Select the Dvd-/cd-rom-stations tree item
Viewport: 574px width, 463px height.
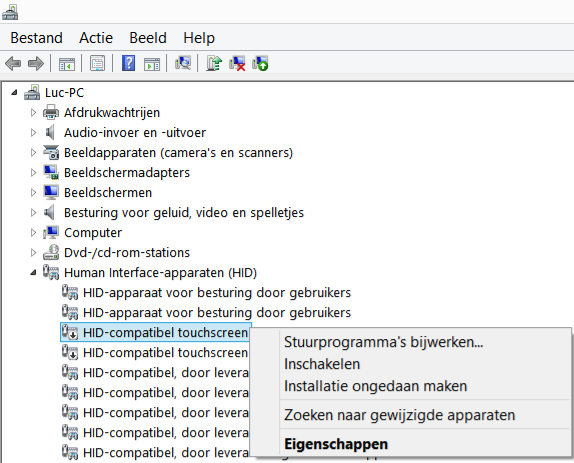tap(127, 253)
